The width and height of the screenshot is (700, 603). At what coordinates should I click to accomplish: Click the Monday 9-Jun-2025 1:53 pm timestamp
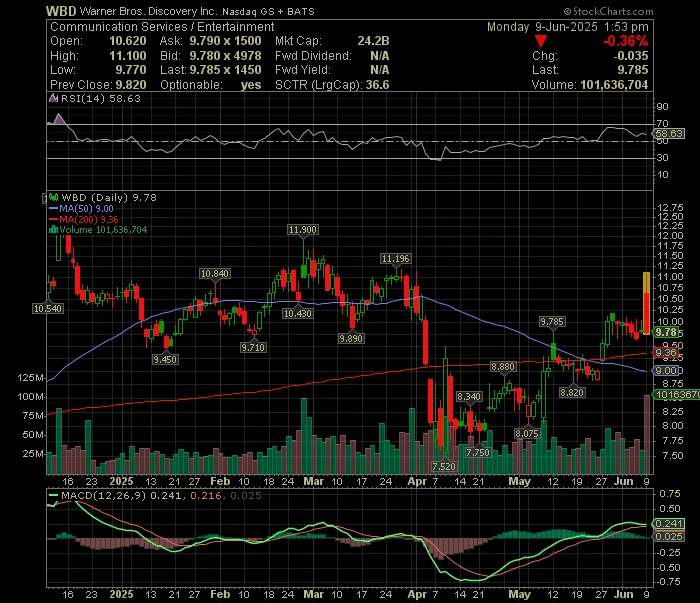tap(567, 27)
